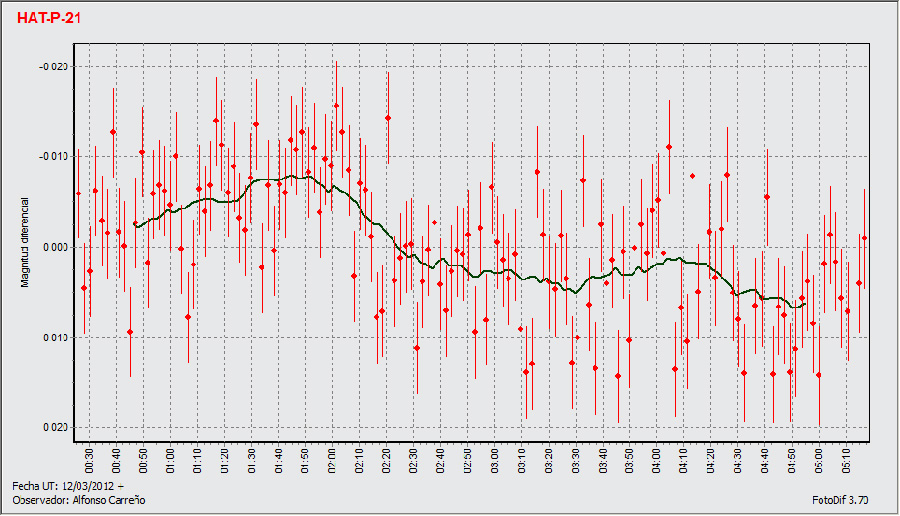Click the HAT-P-21 chart title
Viewport: 900px width, 516px height.
pyautogui.click(x=49, y=19)
